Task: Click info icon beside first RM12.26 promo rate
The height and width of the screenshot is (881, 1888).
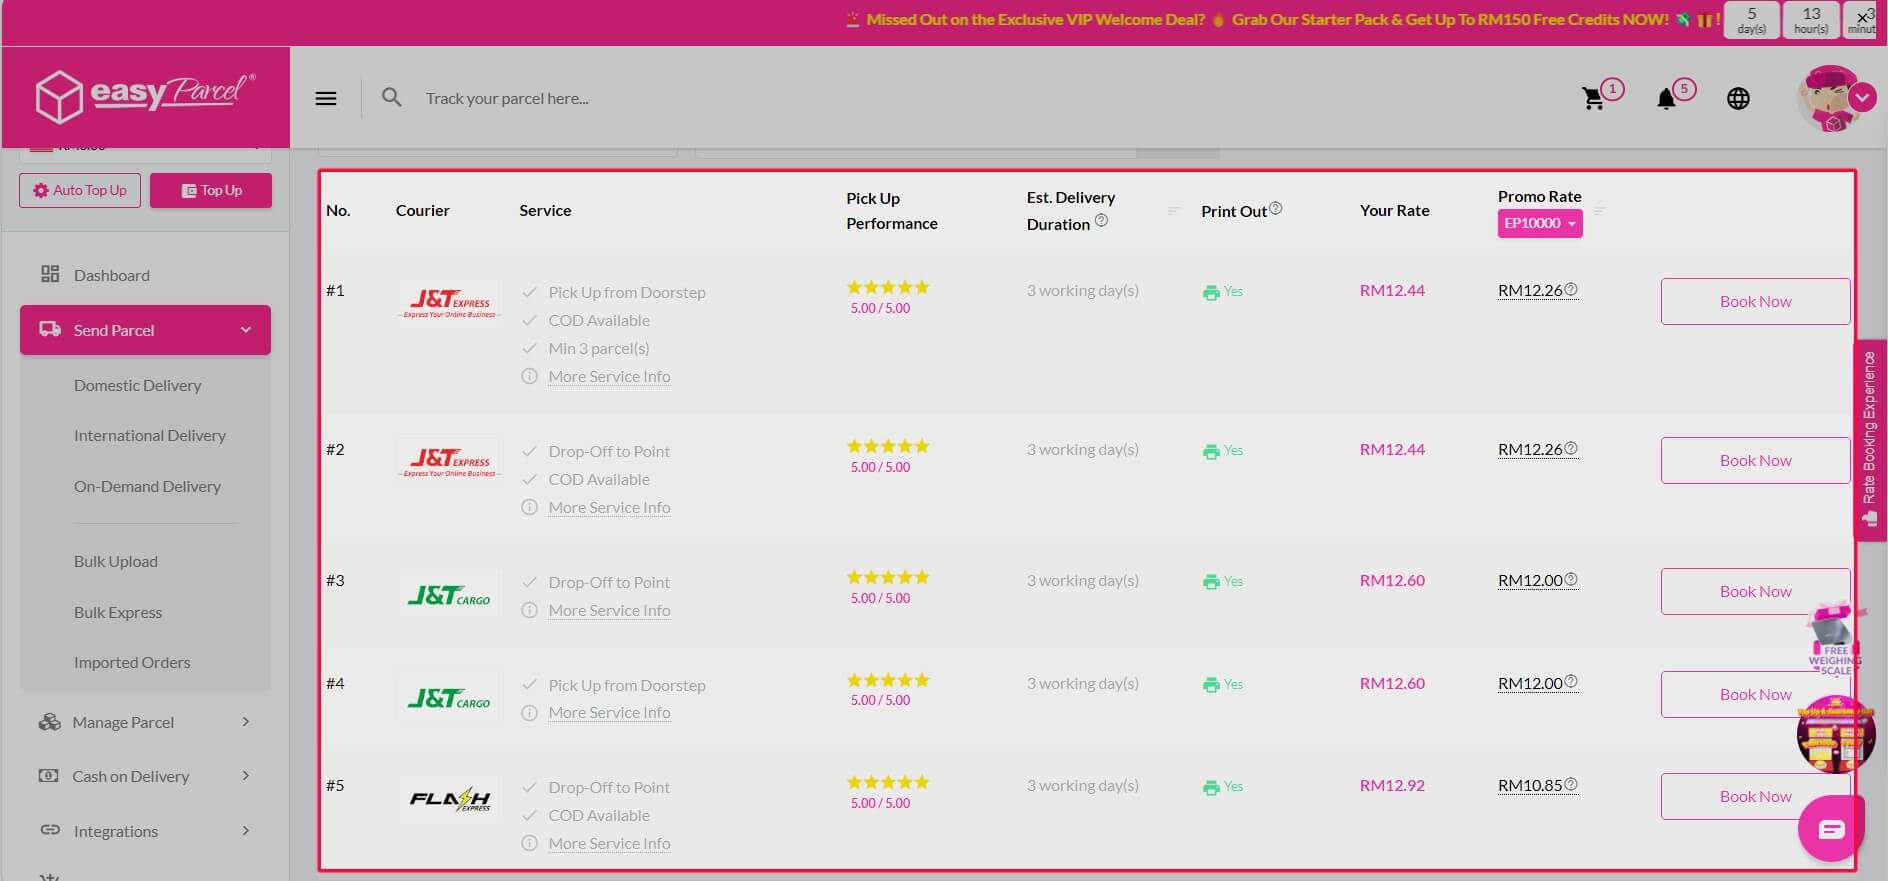Action: click(x=1571, y=289)
